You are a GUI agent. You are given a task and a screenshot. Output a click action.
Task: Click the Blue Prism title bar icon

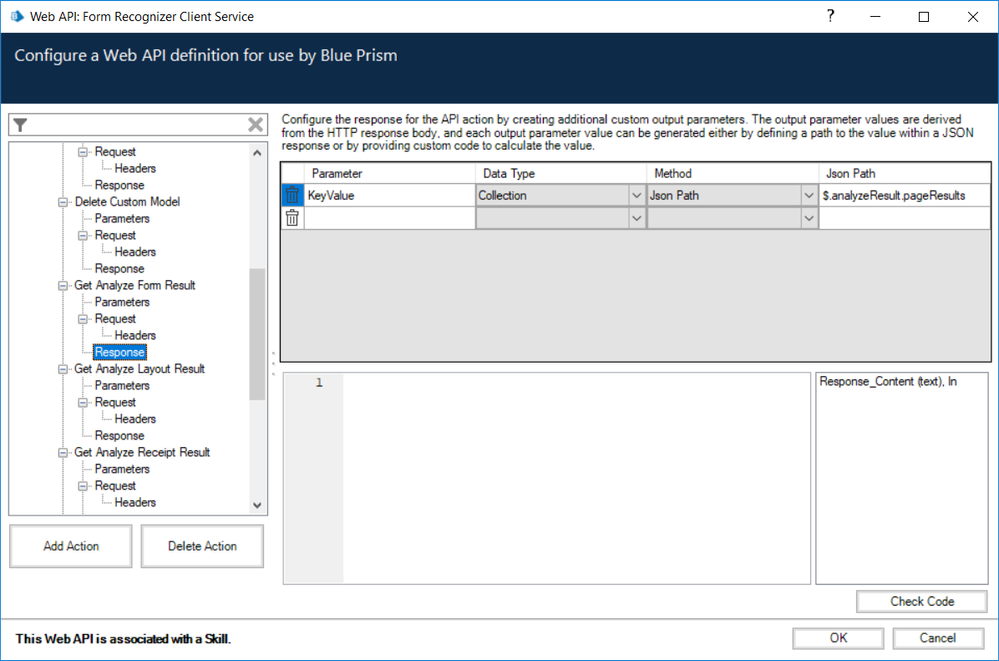click(16, 17)
